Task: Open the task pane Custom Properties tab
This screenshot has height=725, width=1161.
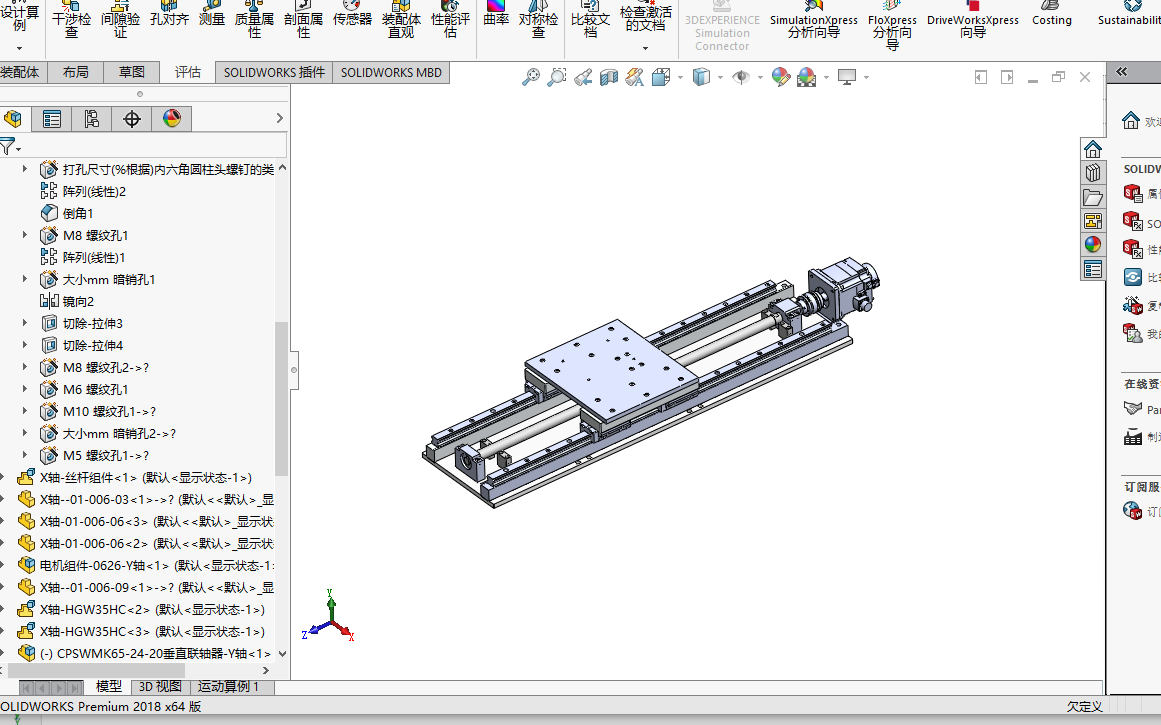Action: [1093, 269]
